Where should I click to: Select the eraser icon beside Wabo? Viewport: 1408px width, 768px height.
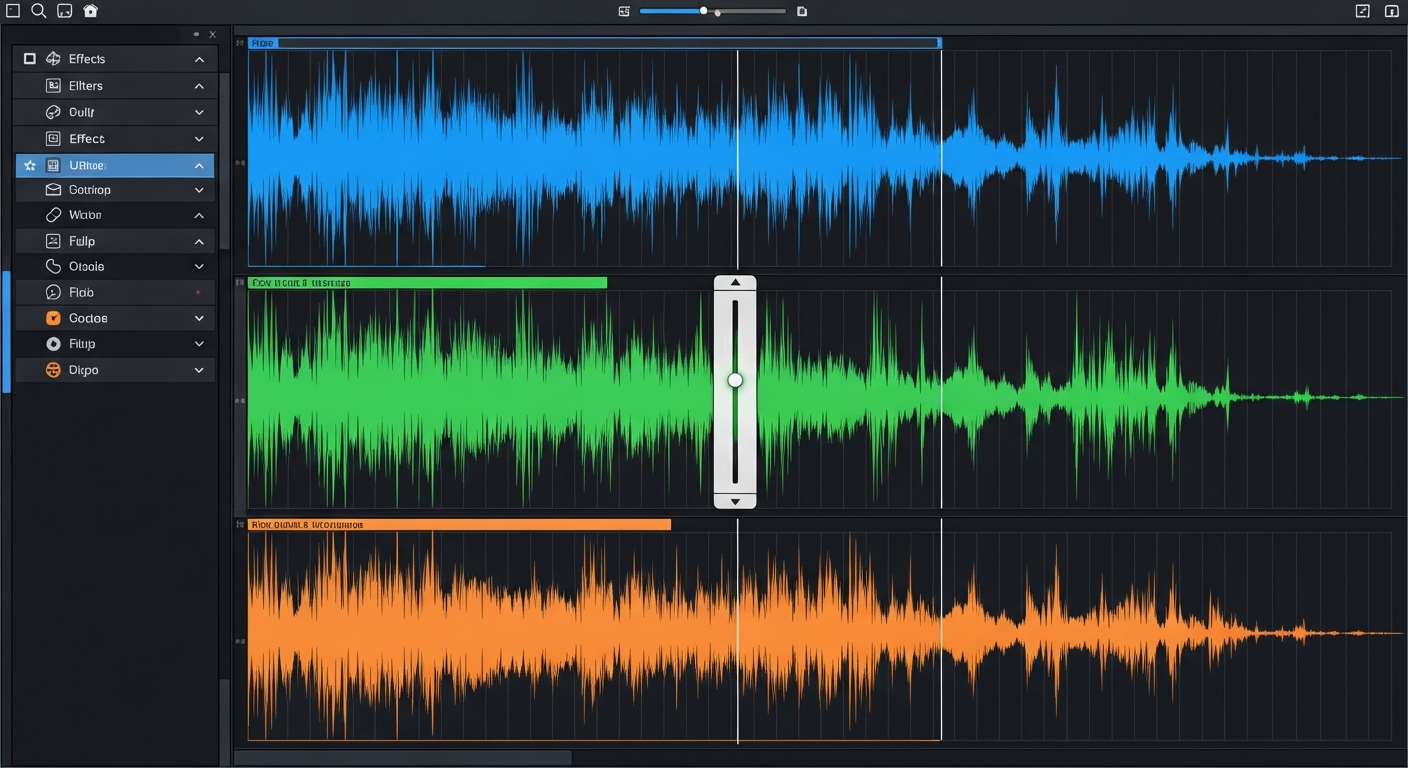[55, 214]
